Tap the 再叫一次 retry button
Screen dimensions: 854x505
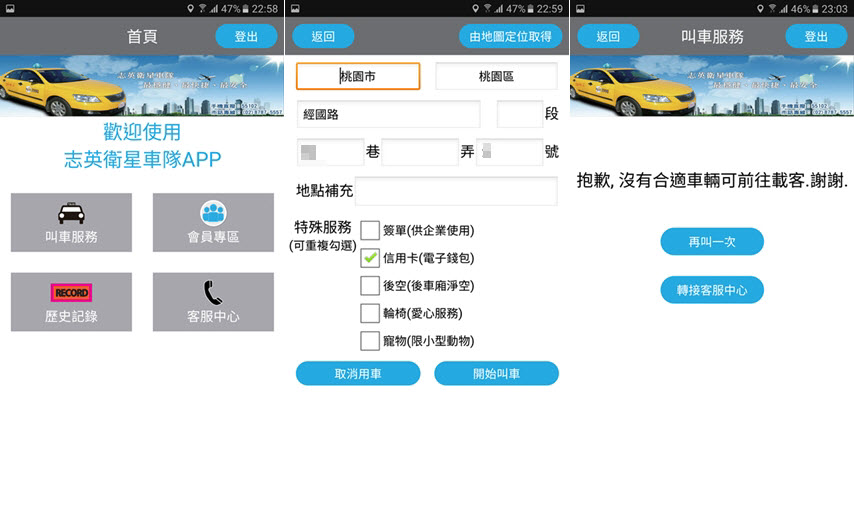(712, 241)
